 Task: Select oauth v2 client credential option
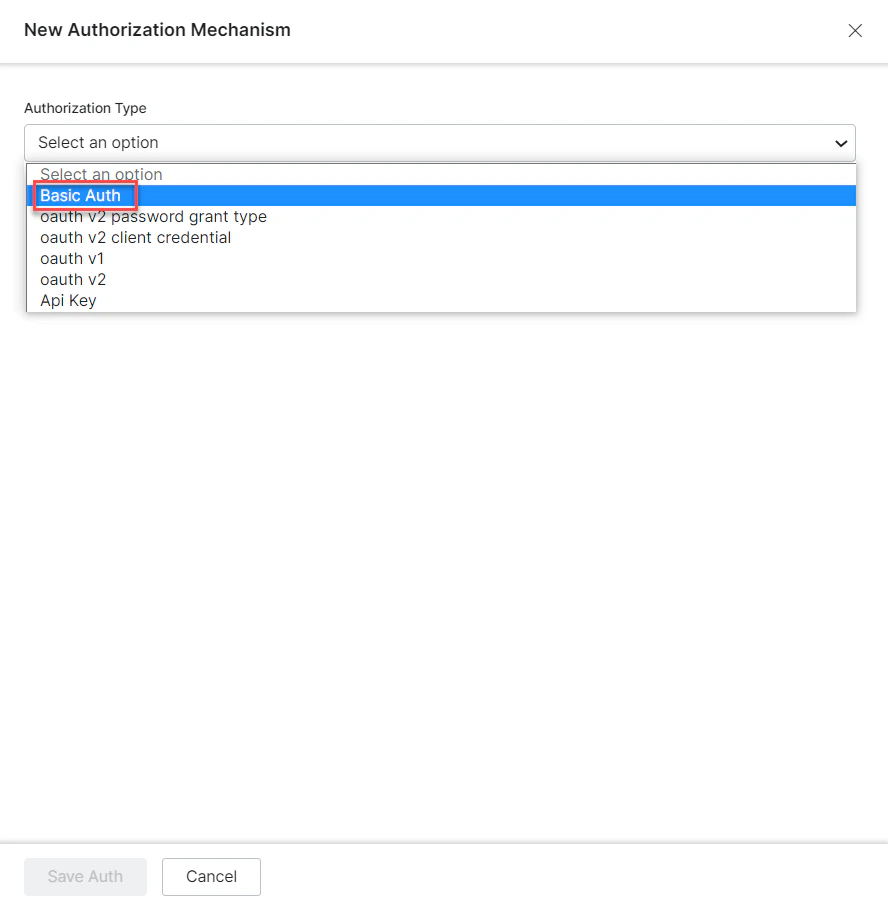[134, 237]
